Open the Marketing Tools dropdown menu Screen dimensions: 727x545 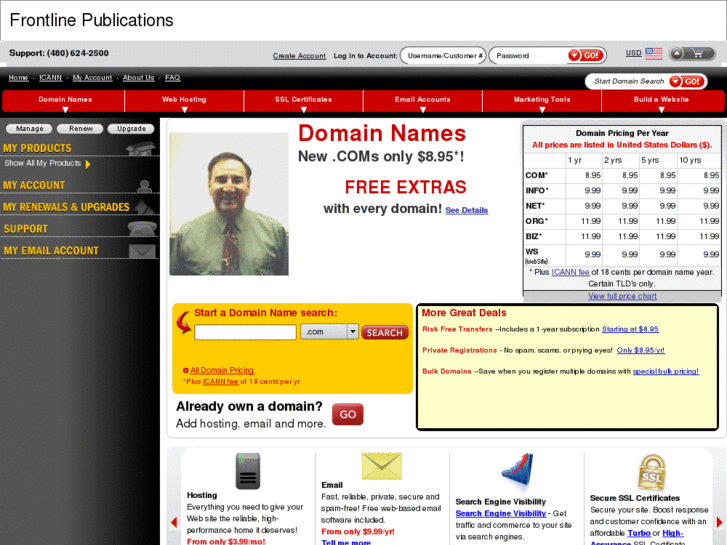[x=542, y=101]
